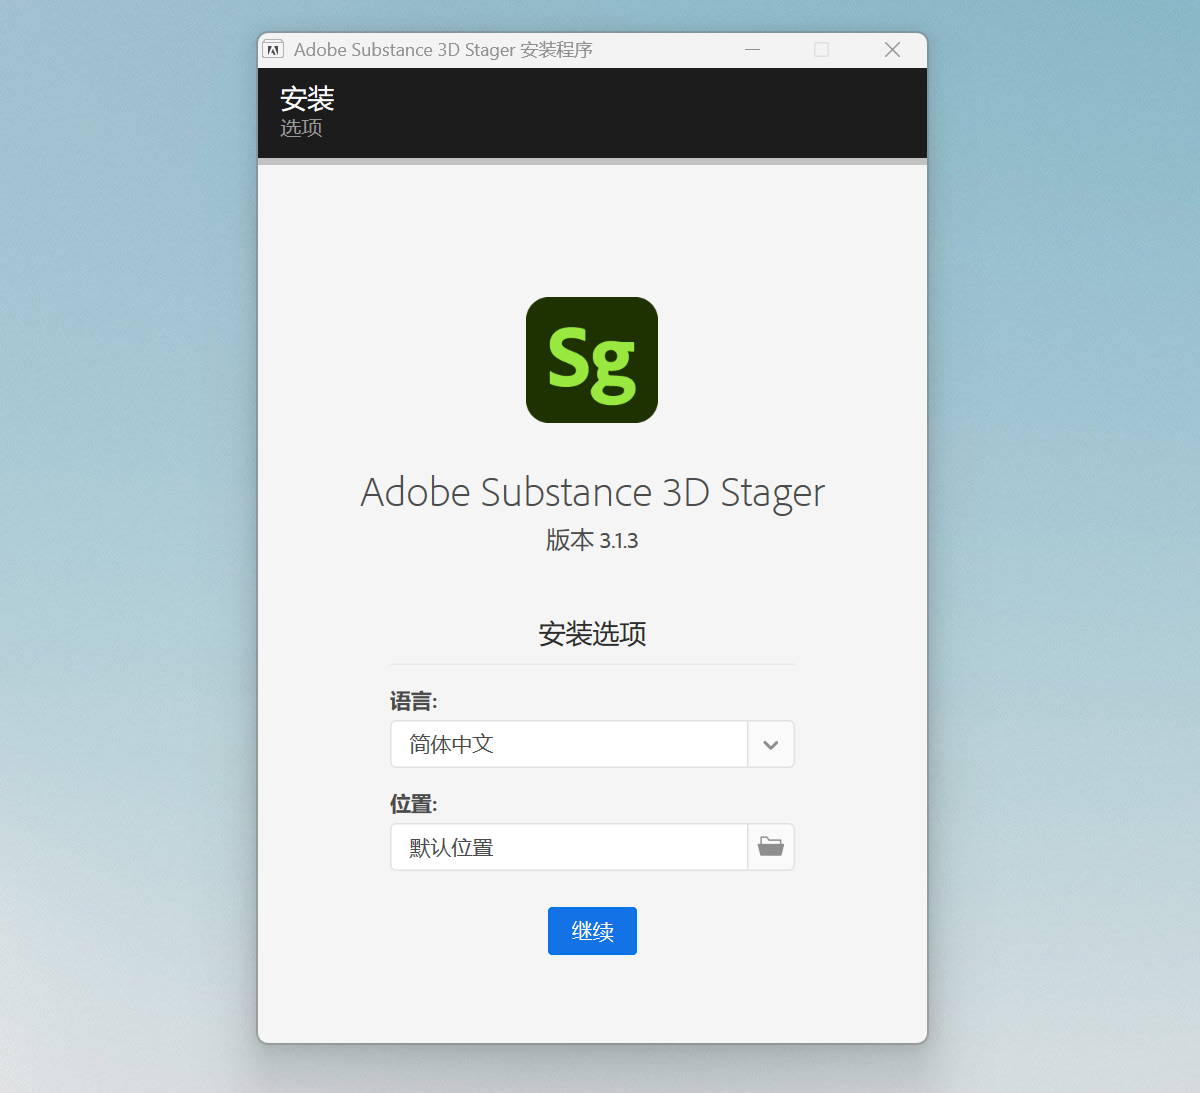Click the Adobe Substance 3D Stager title
The width and height of the screenshot is (1200, 1093).
tap(593, 492)
